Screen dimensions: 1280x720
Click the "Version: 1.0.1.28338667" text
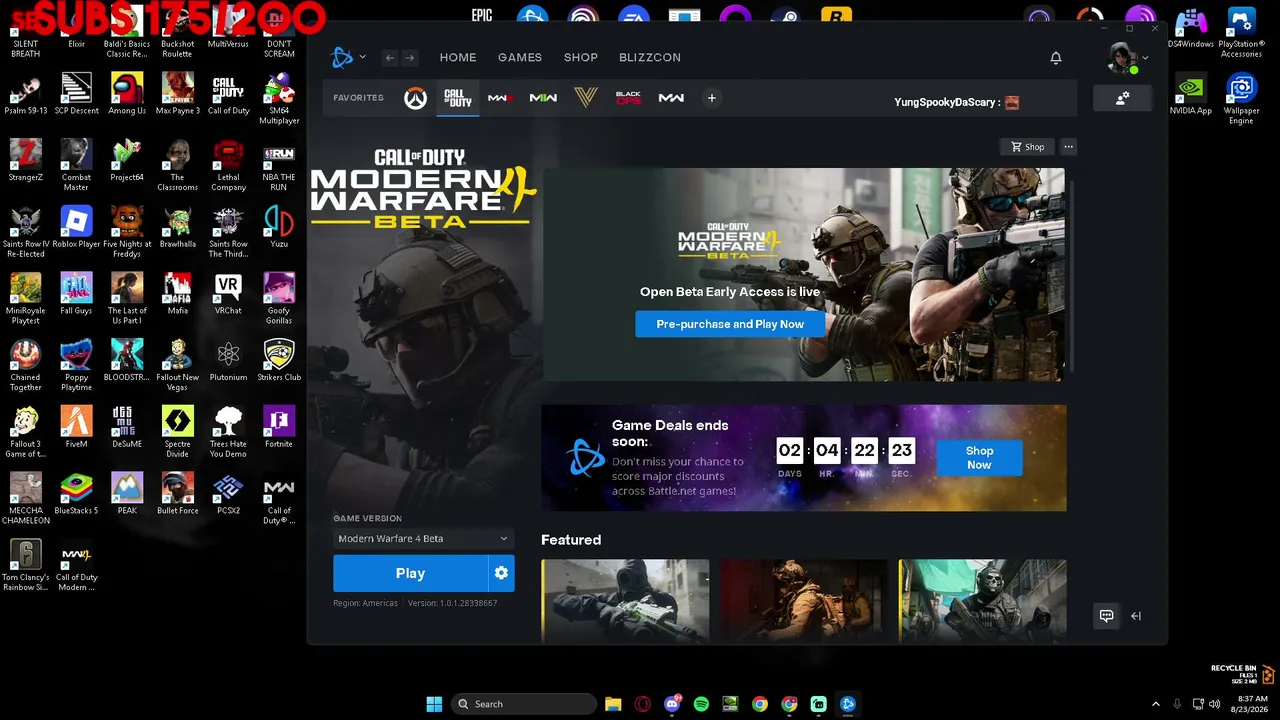(x=452, y=603)
